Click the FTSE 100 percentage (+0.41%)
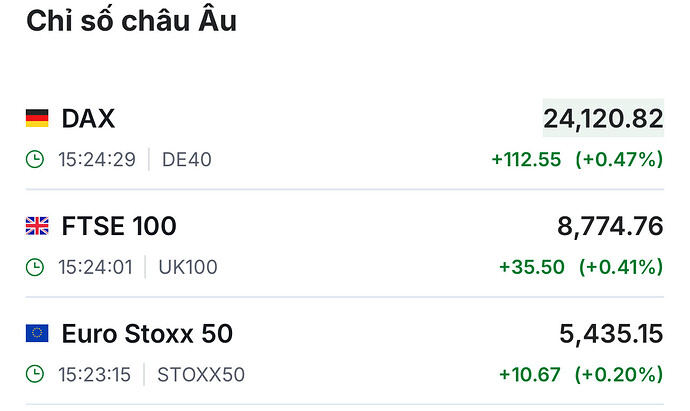This screenshot has width=690, height=411. pyautogui.click(x=619, y=267)
